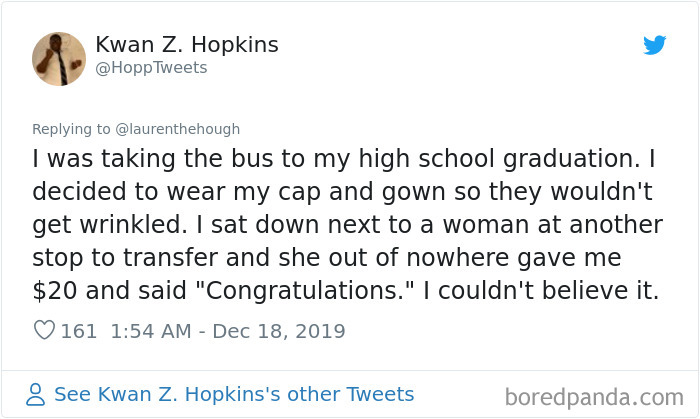Click the Twitter bird logo
The height and width of the screenshot is (419, 700).
pos(655,46)
